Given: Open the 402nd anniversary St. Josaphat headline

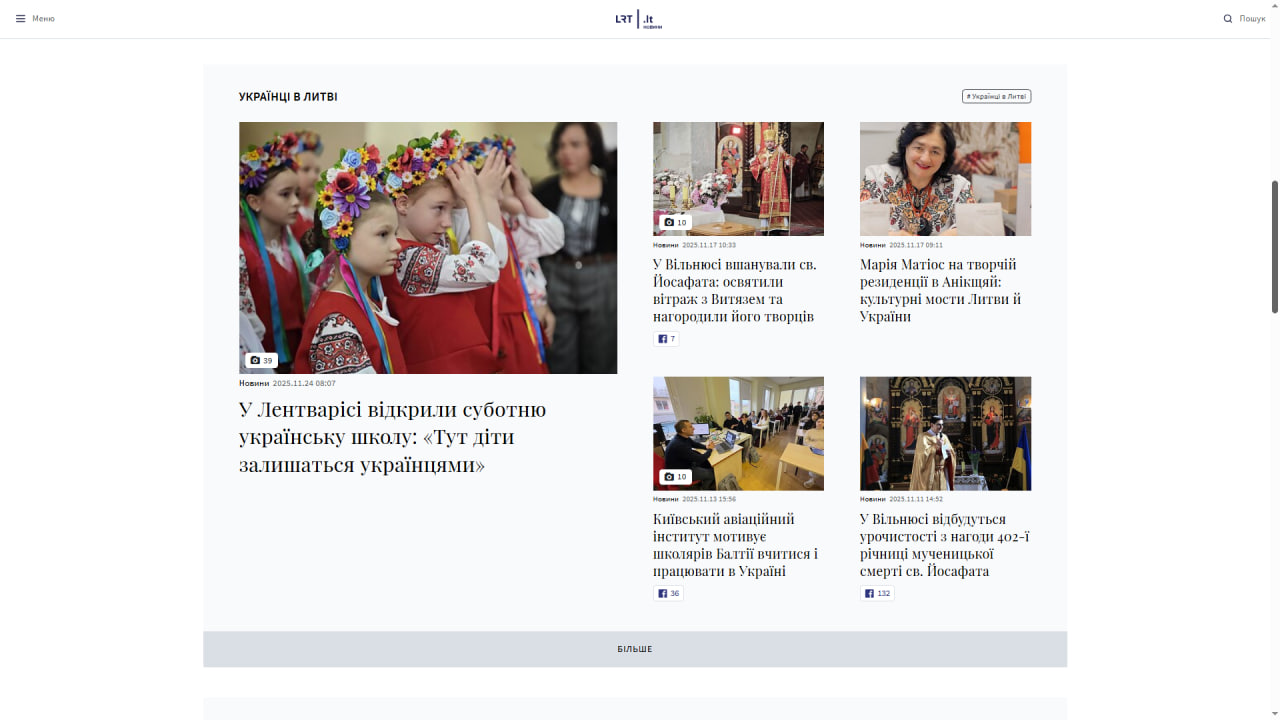Looking at the screenshot, I should coord(944,545).
